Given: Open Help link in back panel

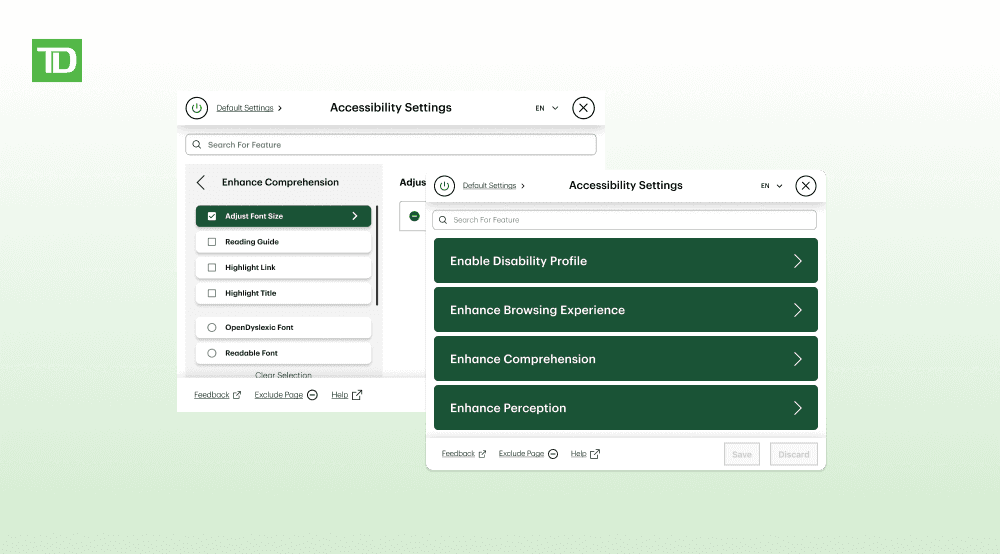Looking at the screenshot, I should click(339, 395).
